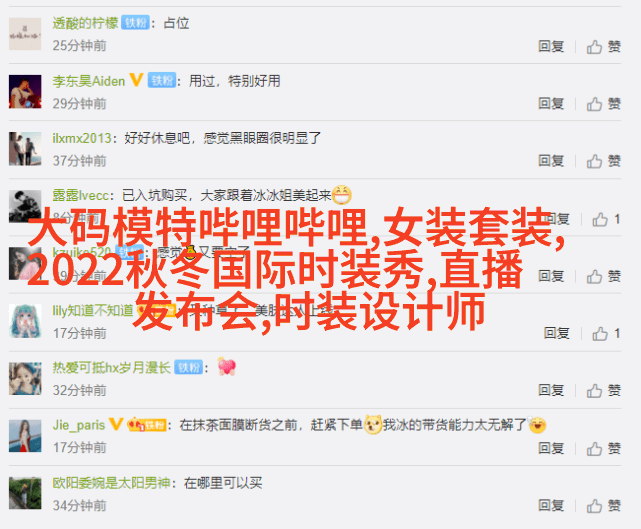Click 李东昊Aiden's avatar thumbnail
This screenshot has height=529, width=641.
point(25,92)
